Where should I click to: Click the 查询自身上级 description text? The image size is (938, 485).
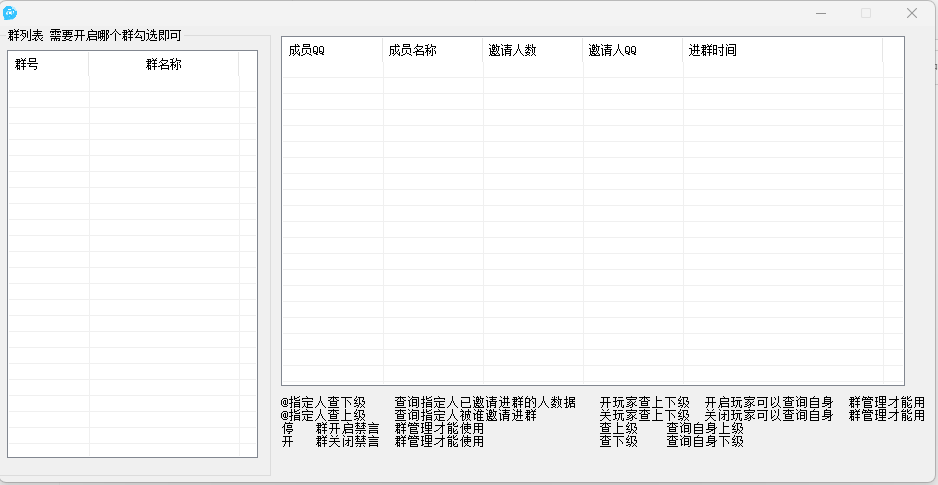[x=704, y=428]
